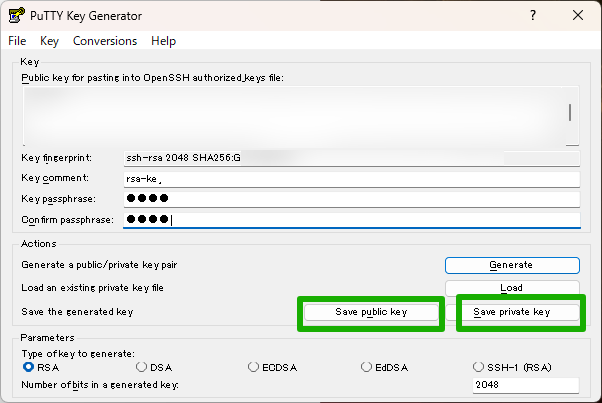
Task: Click the PuTTY Key Generator title bar icon
Action: [17, 16]
